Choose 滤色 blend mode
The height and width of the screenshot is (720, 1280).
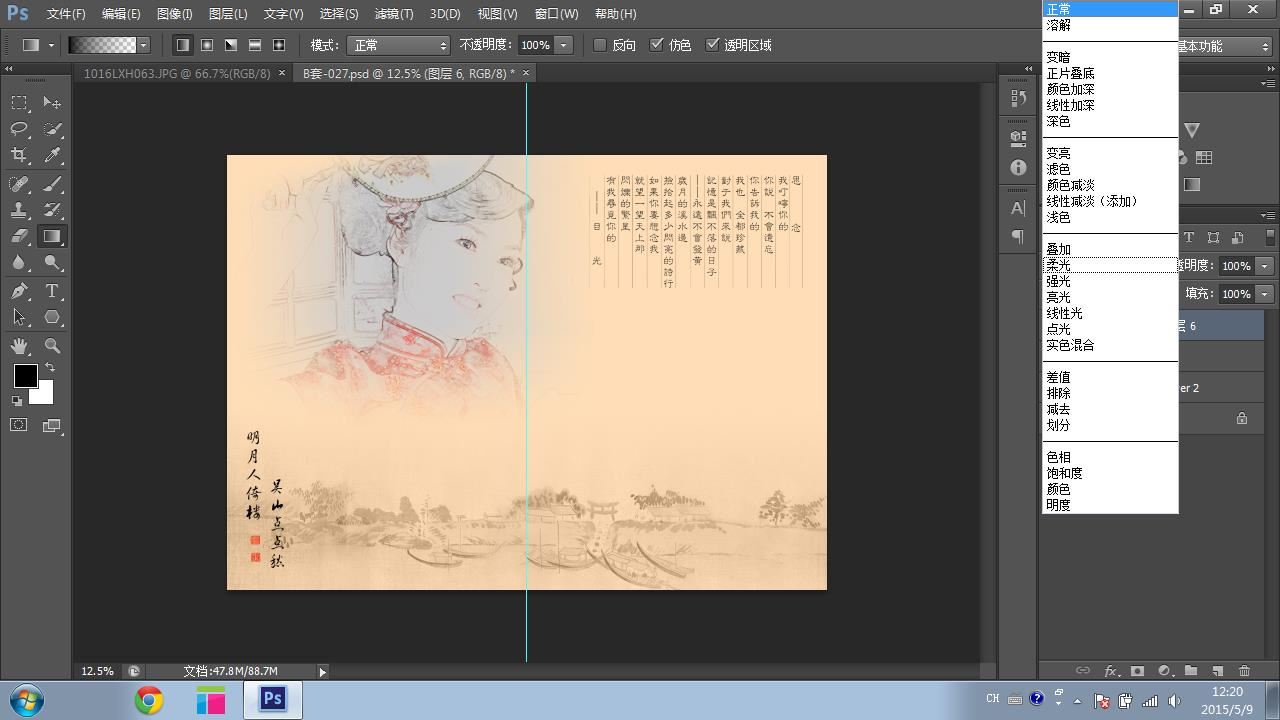tap(1058, 169)
